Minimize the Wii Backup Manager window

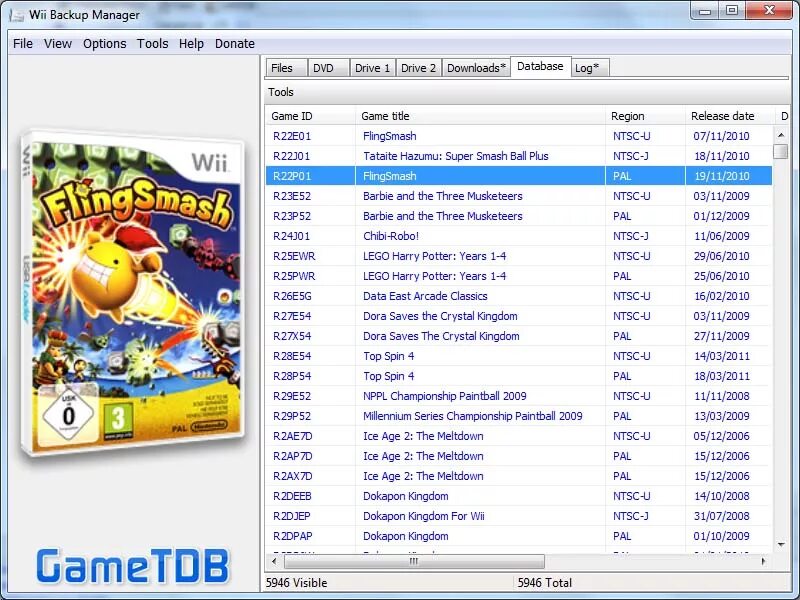click(x=706, y=10)
